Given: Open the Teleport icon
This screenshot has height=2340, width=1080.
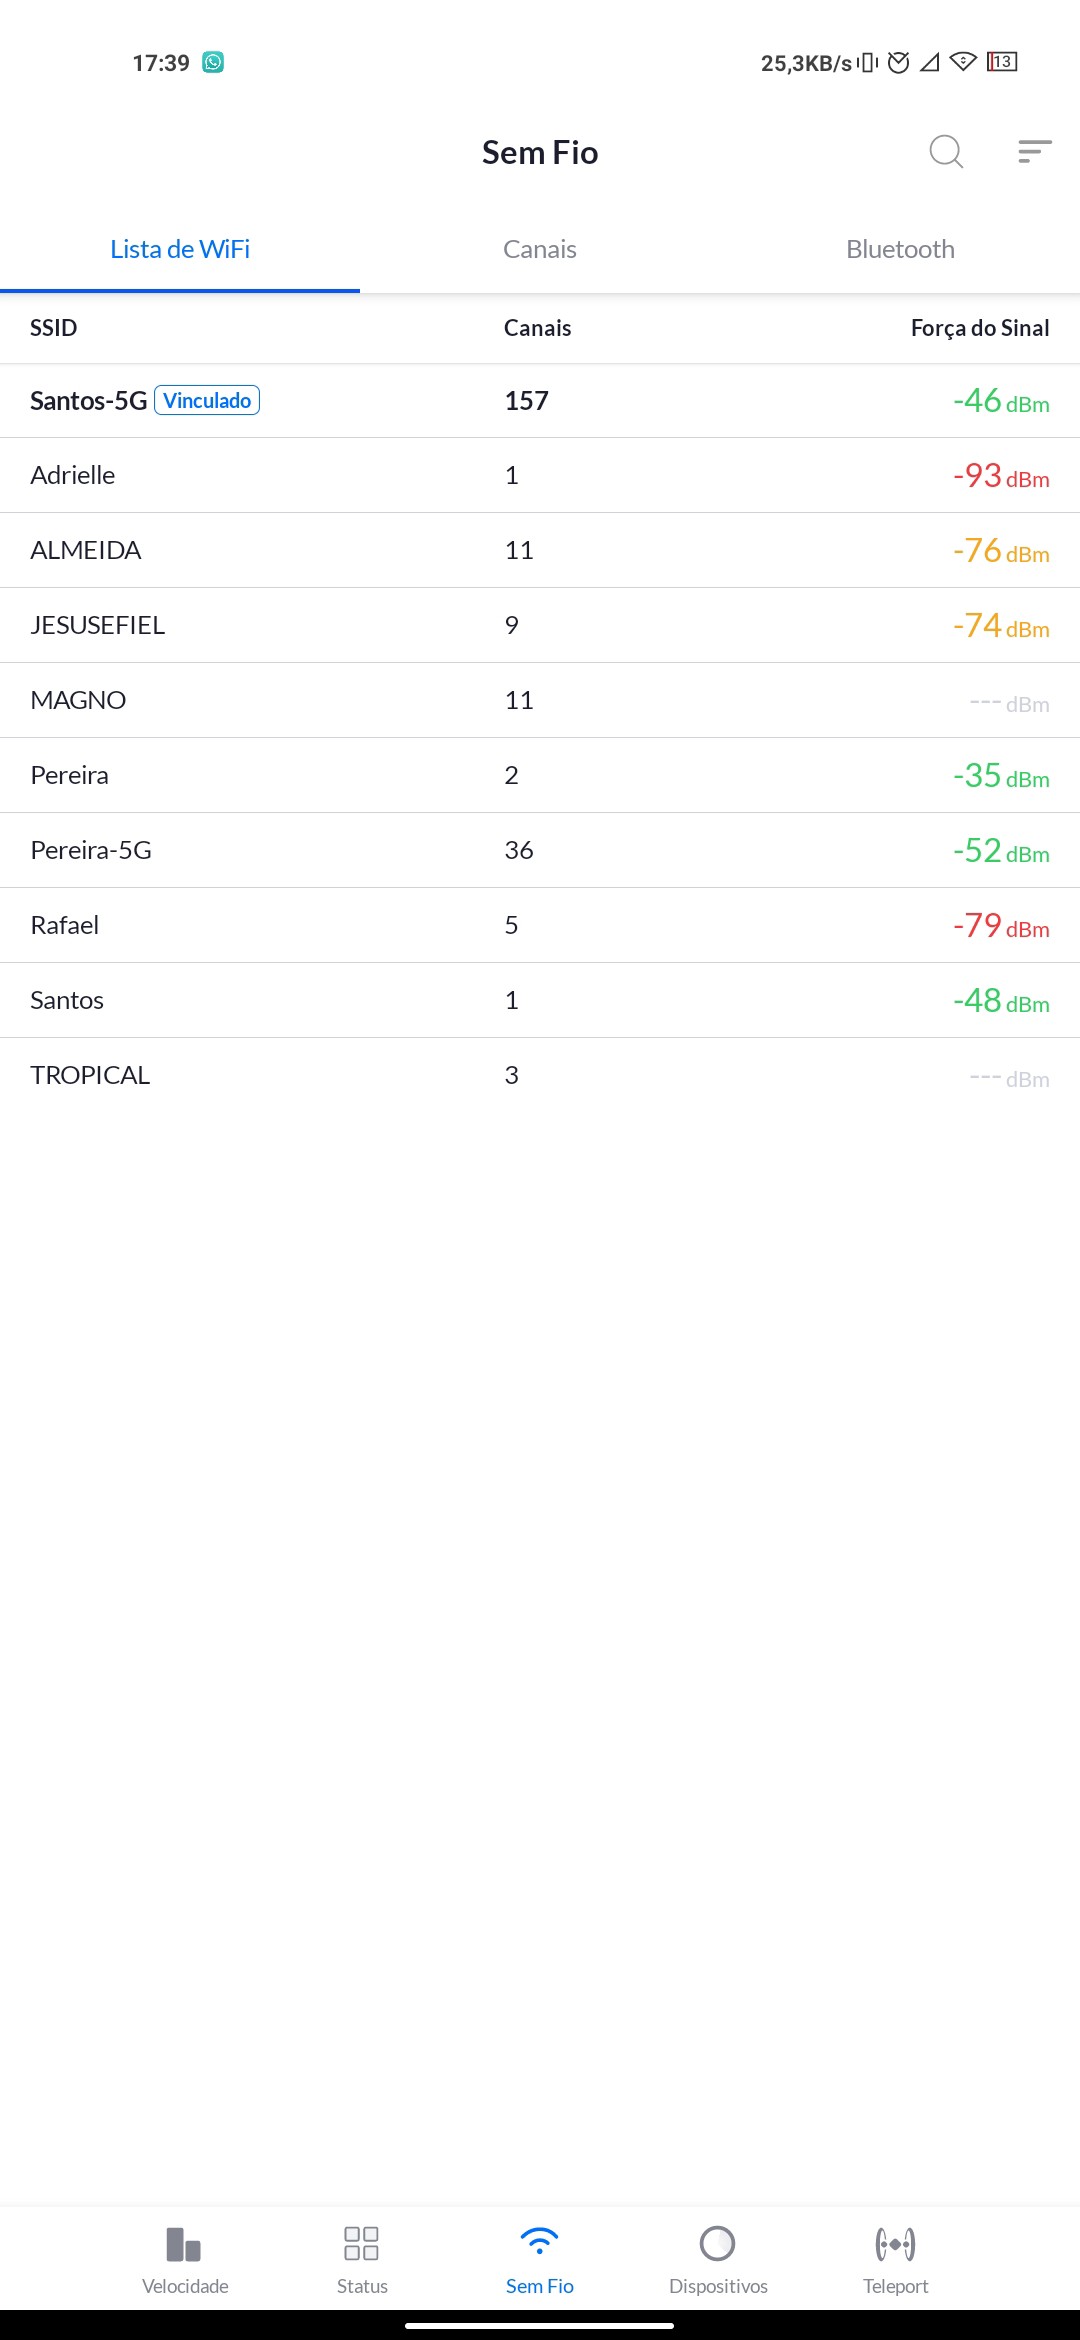Looking at the screenshot, I should coord(895,2244).
